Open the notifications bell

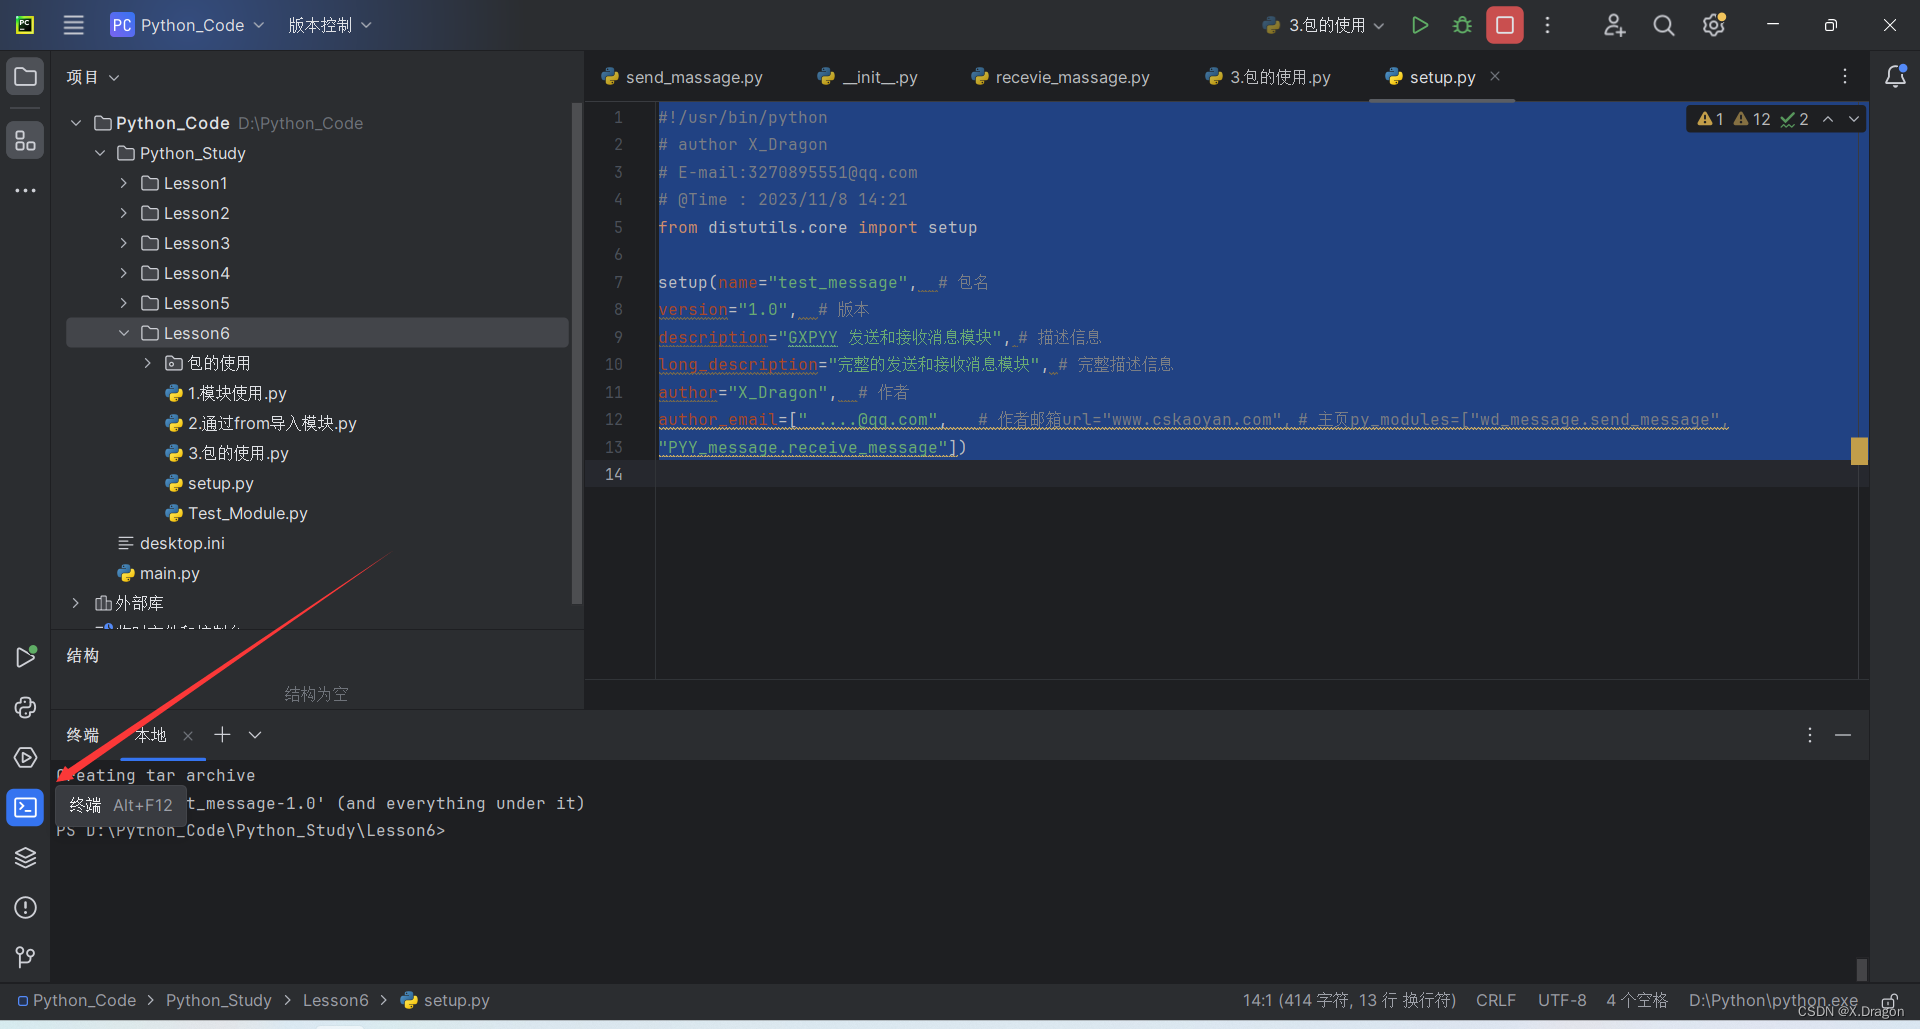tap(1895, 77)
